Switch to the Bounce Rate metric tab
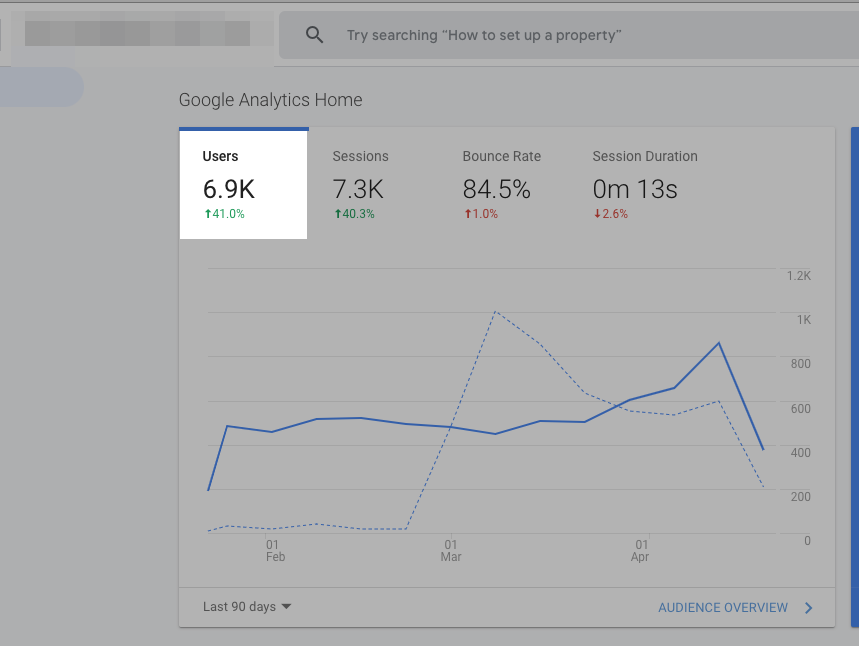 tap(502, 184)
